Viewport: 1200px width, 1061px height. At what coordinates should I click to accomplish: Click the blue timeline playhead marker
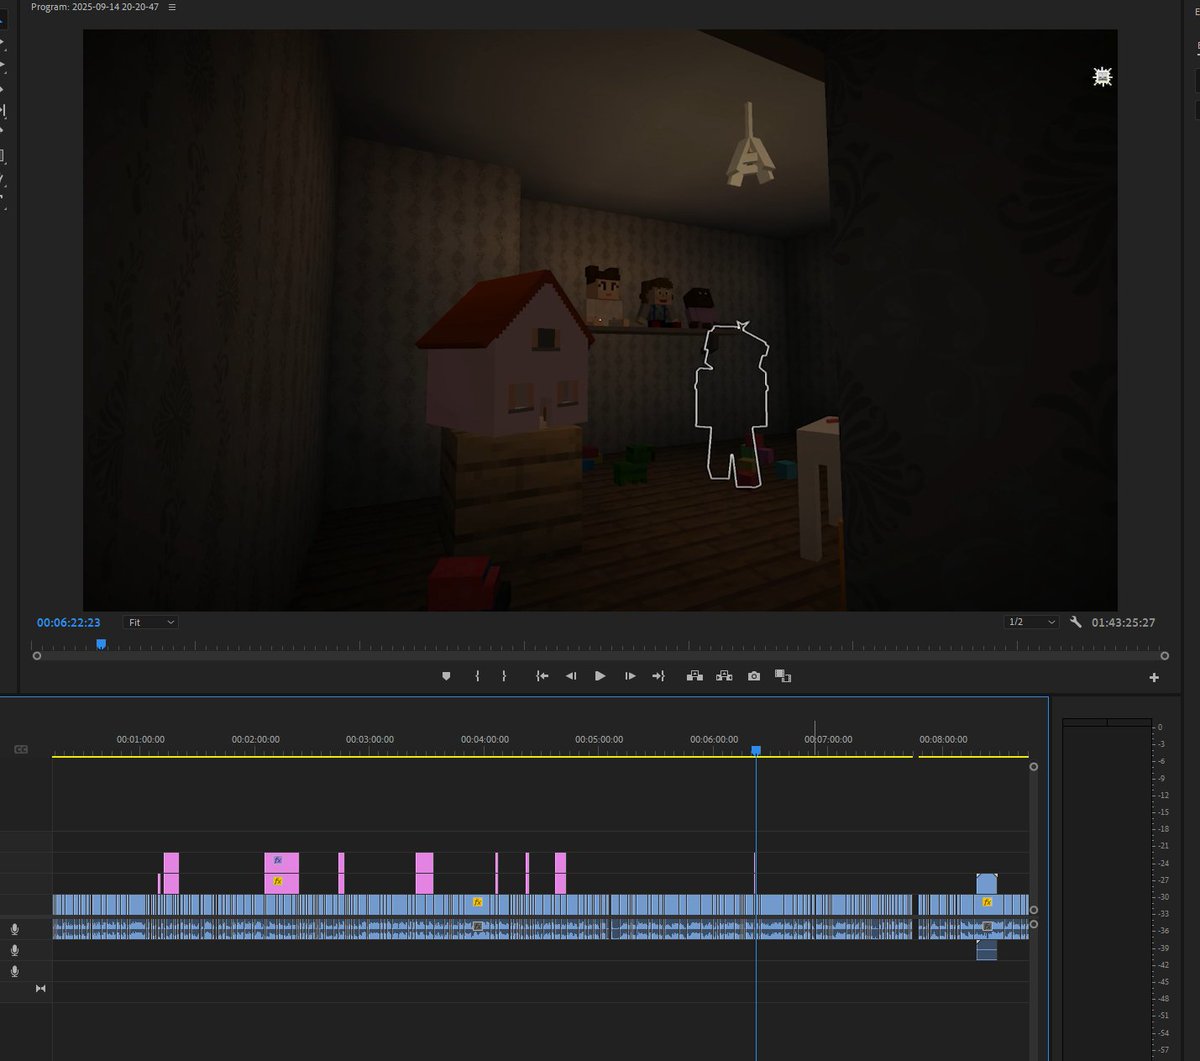tap(756, 750)
